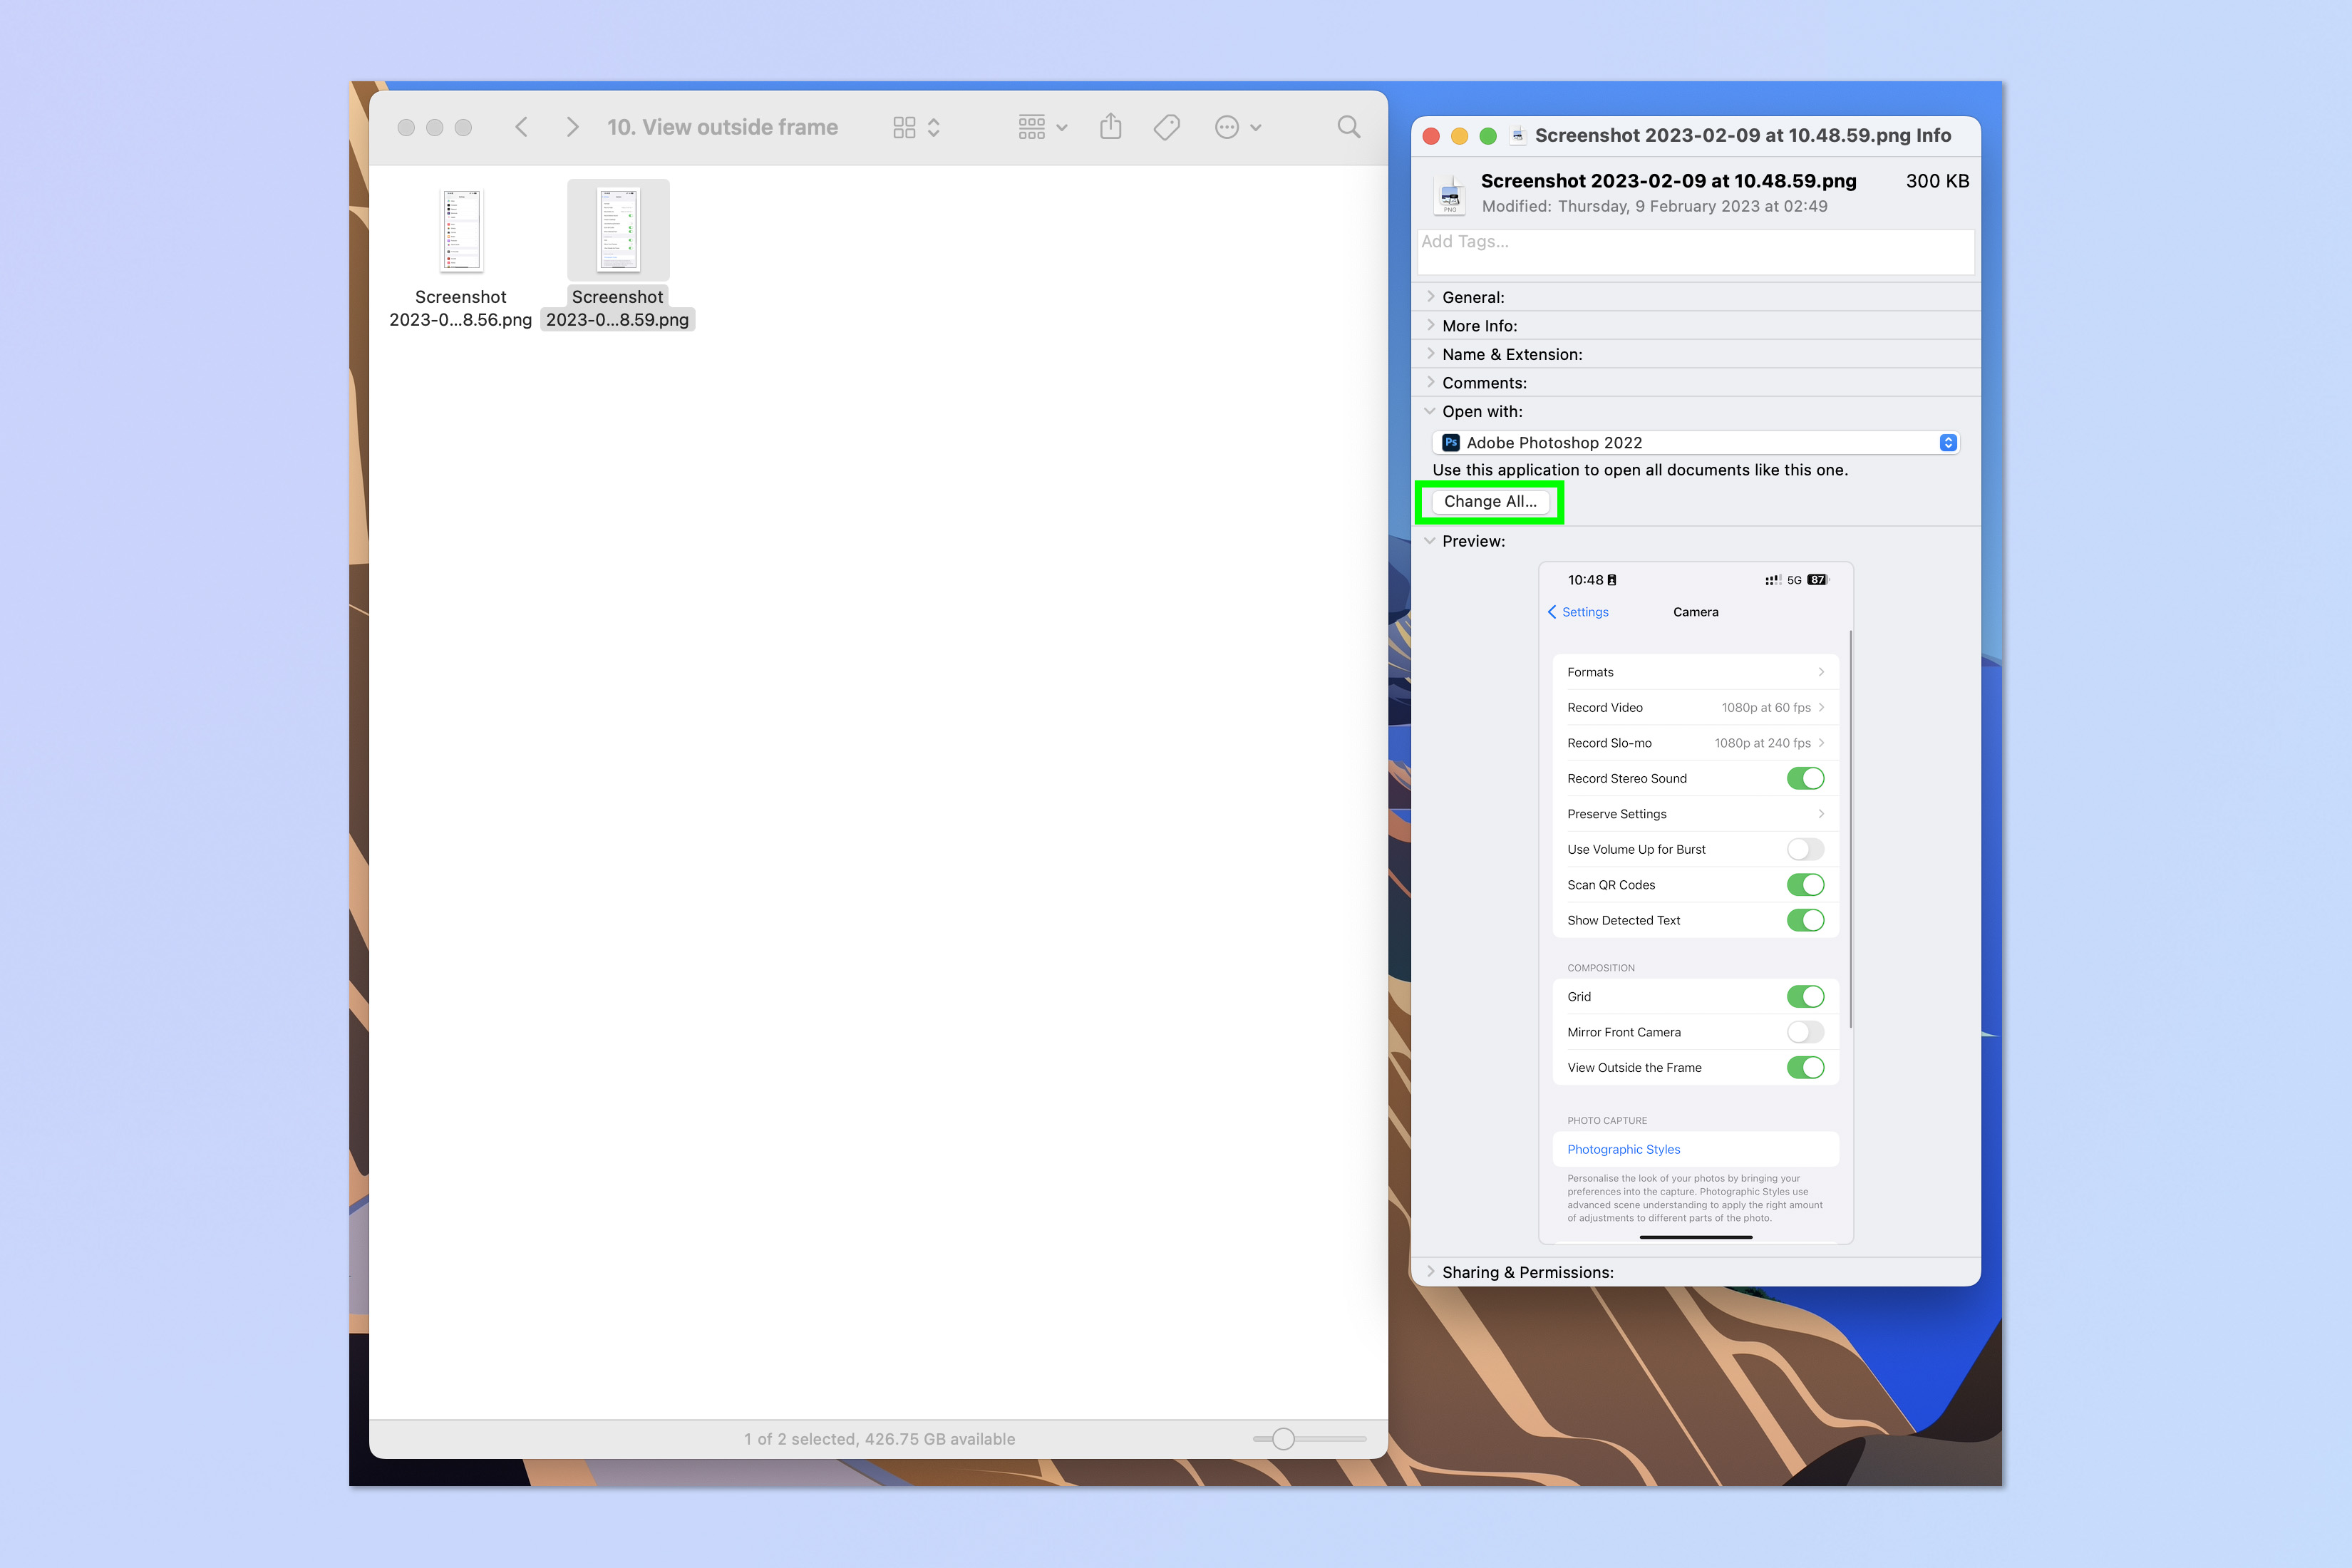Toggle the Grid composition switch
Viewport: 2352px width, 1568px height.
pos(1804,996)
